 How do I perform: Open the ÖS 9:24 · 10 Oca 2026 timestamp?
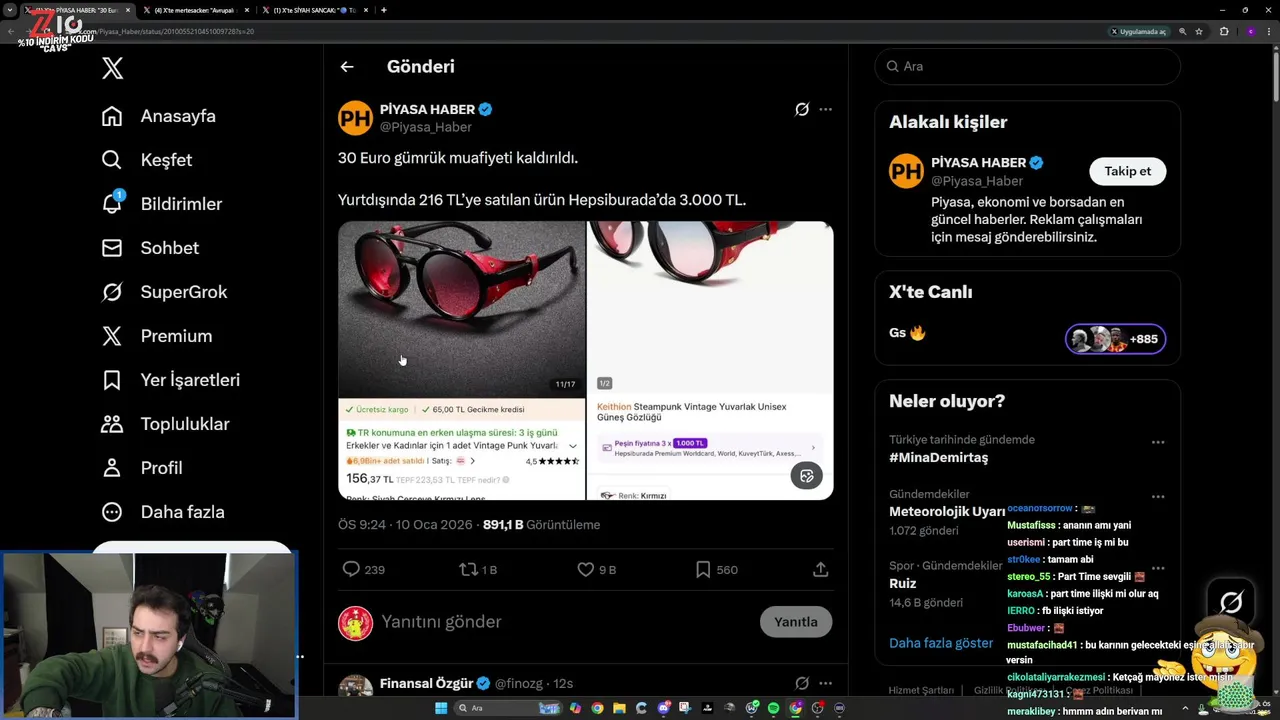pyautogui.click(x=406, y=525)
